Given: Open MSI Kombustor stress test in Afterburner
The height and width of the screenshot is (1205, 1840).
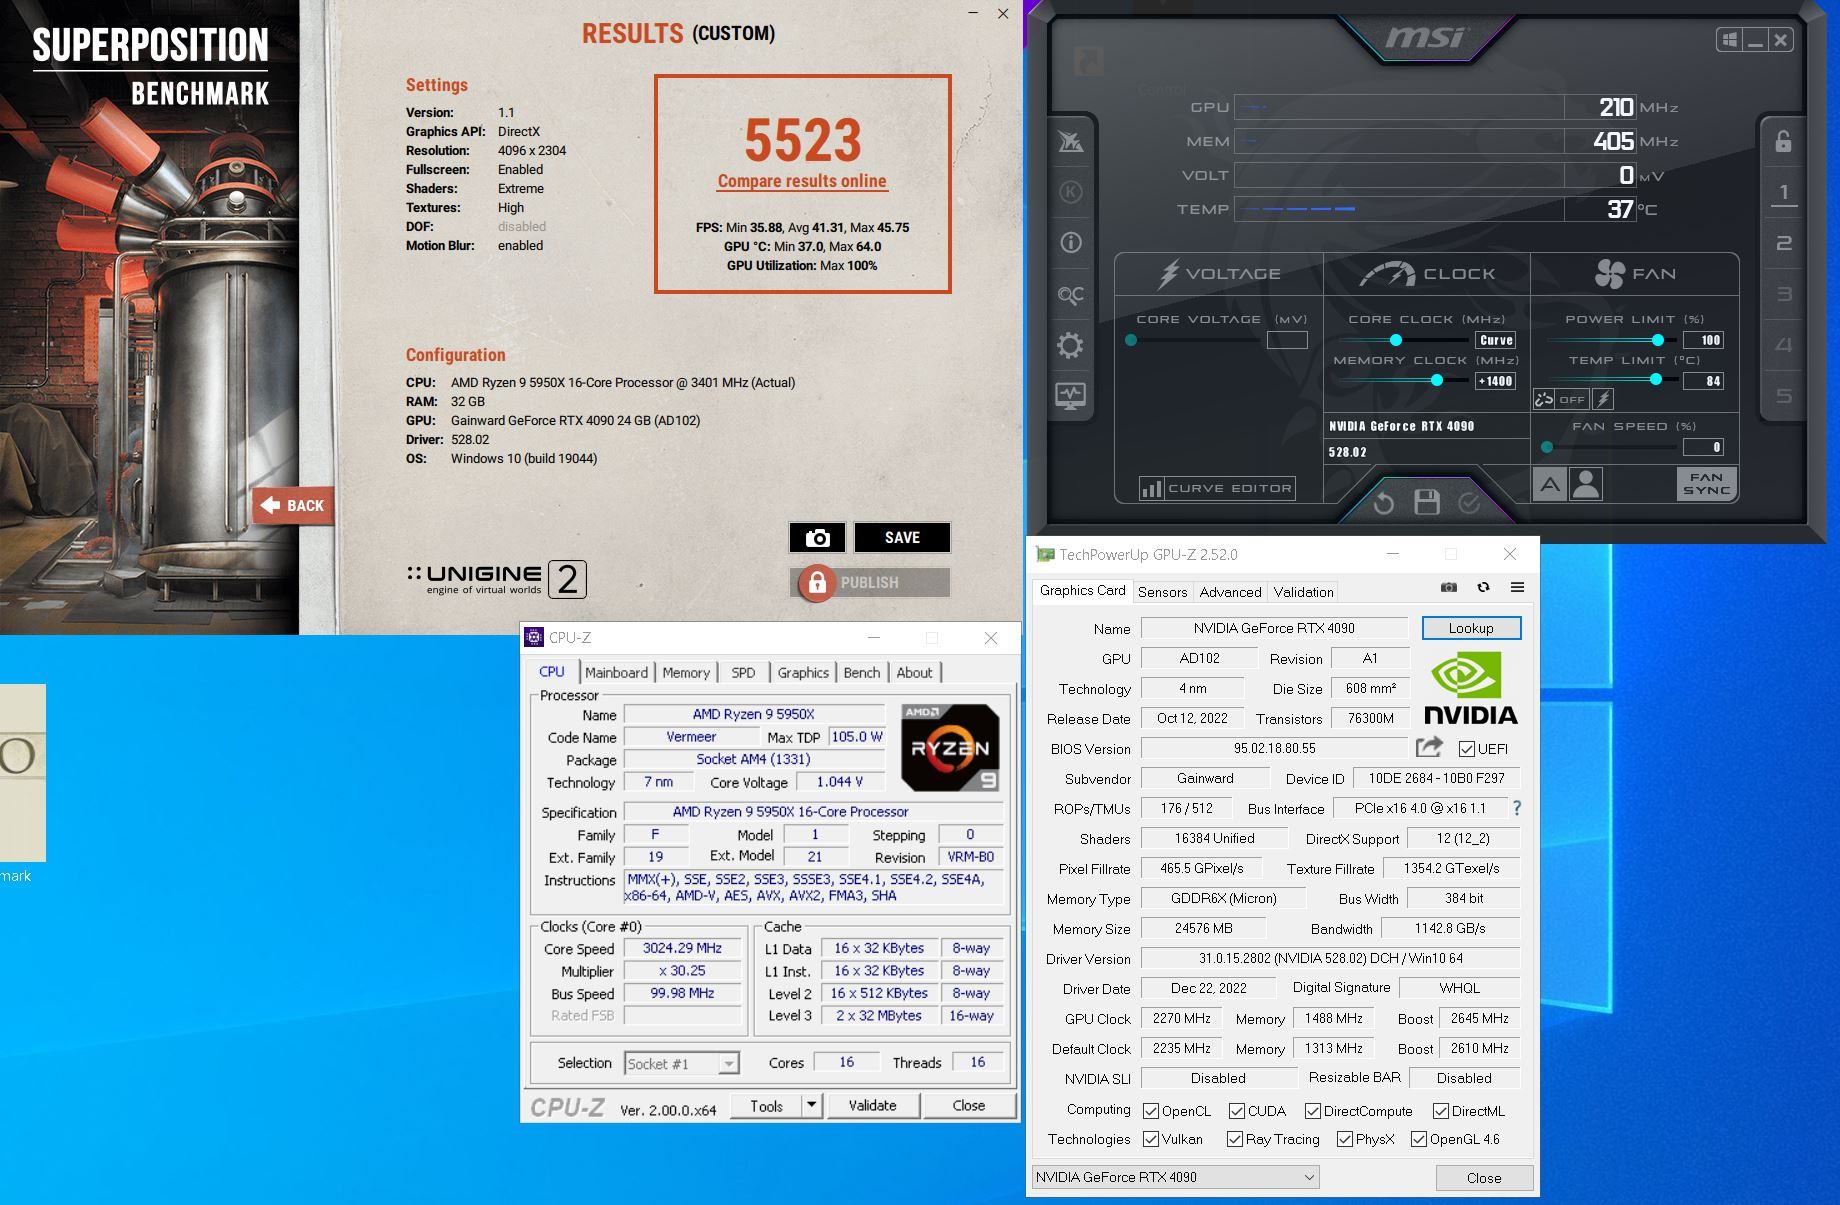Looking at the screenshot, I should click(x=1071, y=192).
